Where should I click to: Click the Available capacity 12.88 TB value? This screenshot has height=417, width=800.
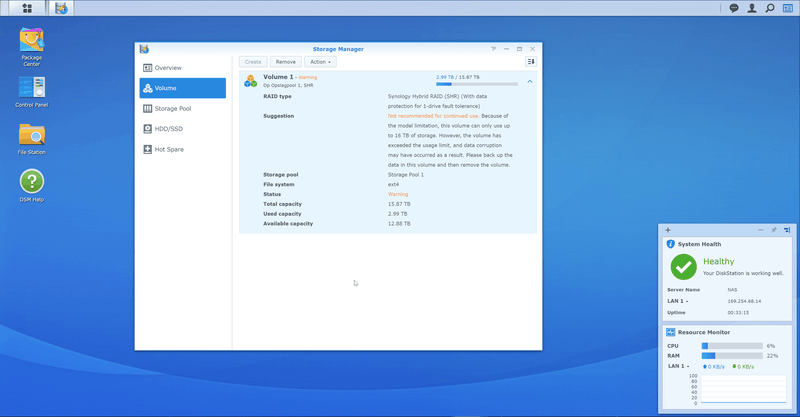coord(399,224)
